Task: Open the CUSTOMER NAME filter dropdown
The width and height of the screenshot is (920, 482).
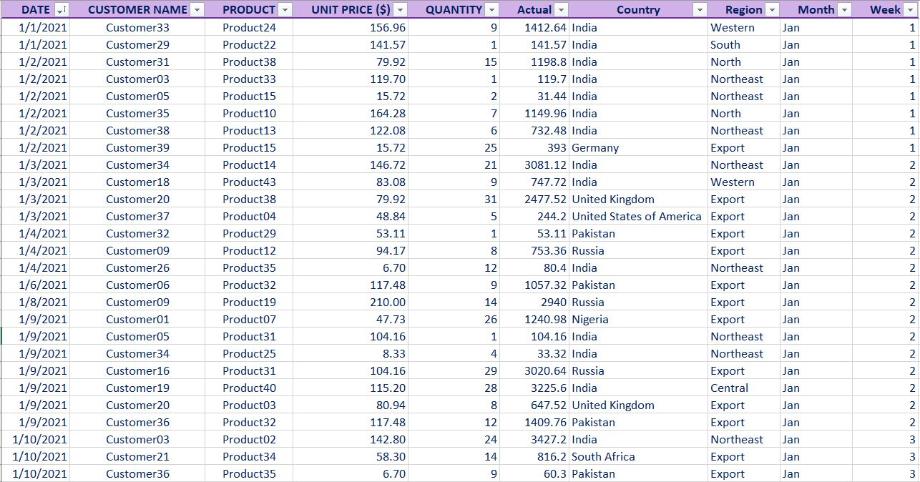Action: coord(197,10)
